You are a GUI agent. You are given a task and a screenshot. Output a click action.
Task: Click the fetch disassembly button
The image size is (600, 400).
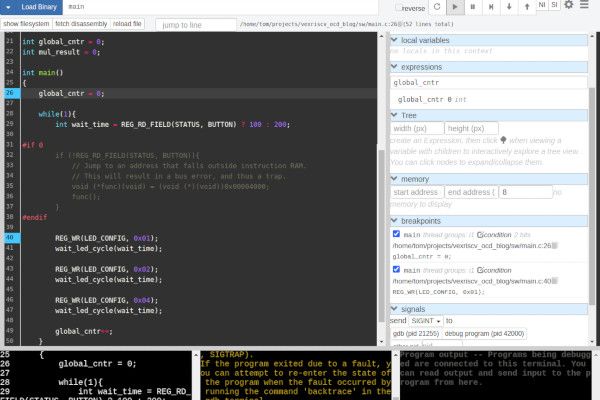pyautogui.click(x=81, y=23)
